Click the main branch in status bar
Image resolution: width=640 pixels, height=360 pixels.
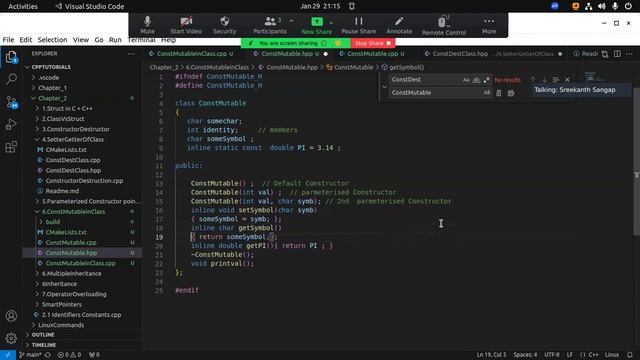coord(30,355)
